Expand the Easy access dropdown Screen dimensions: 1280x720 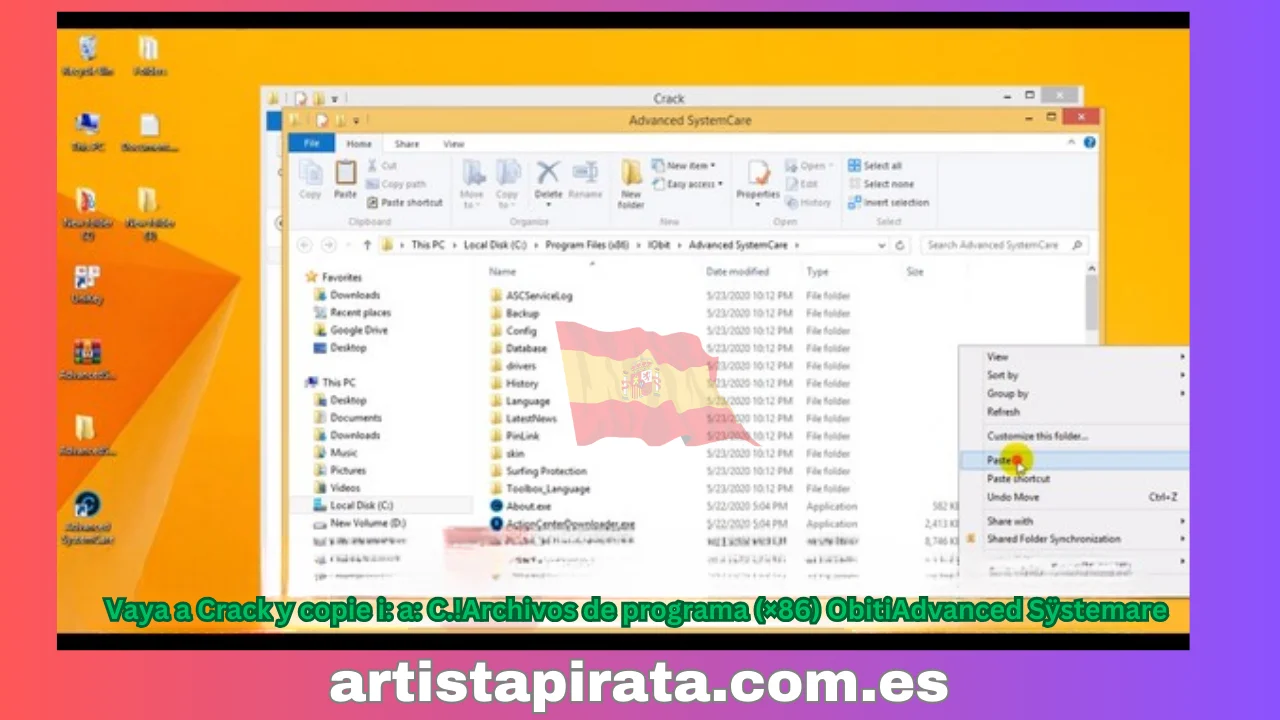pyautogui.click(x=687, y=184)
